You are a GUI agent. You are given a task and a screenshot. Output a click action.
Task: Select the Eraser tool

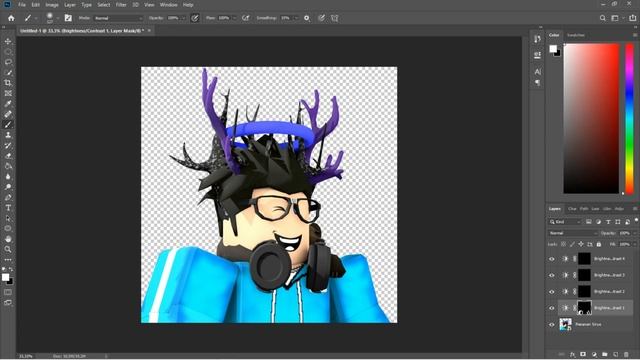8,156
